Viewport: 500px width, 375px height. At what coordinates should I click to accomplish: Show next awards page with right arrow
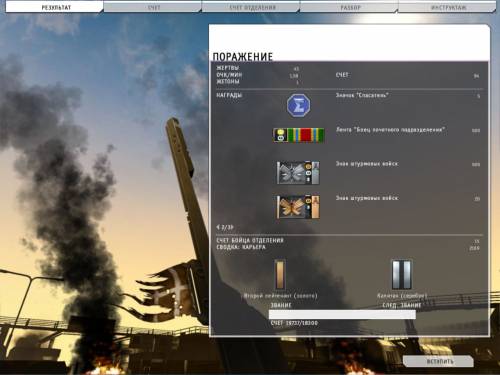click(x=232, y=227)
